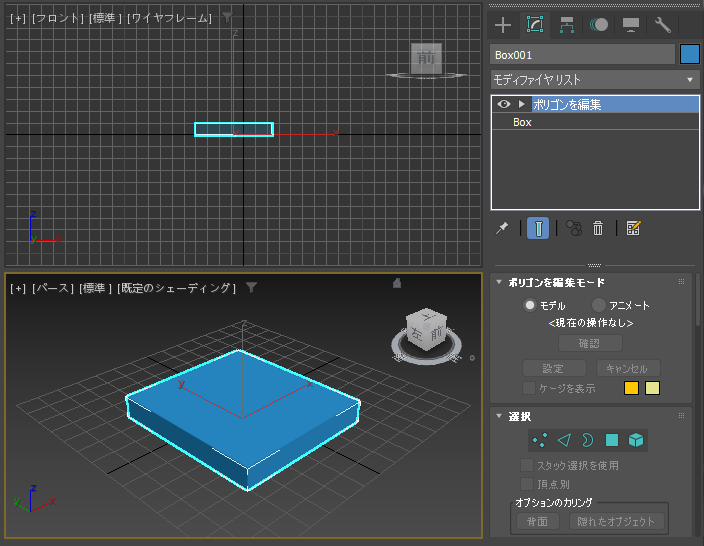This screenshot has width=704, height=546.
Task: Enable スタック選択を使用 checkbox
Action: [526, 465]
